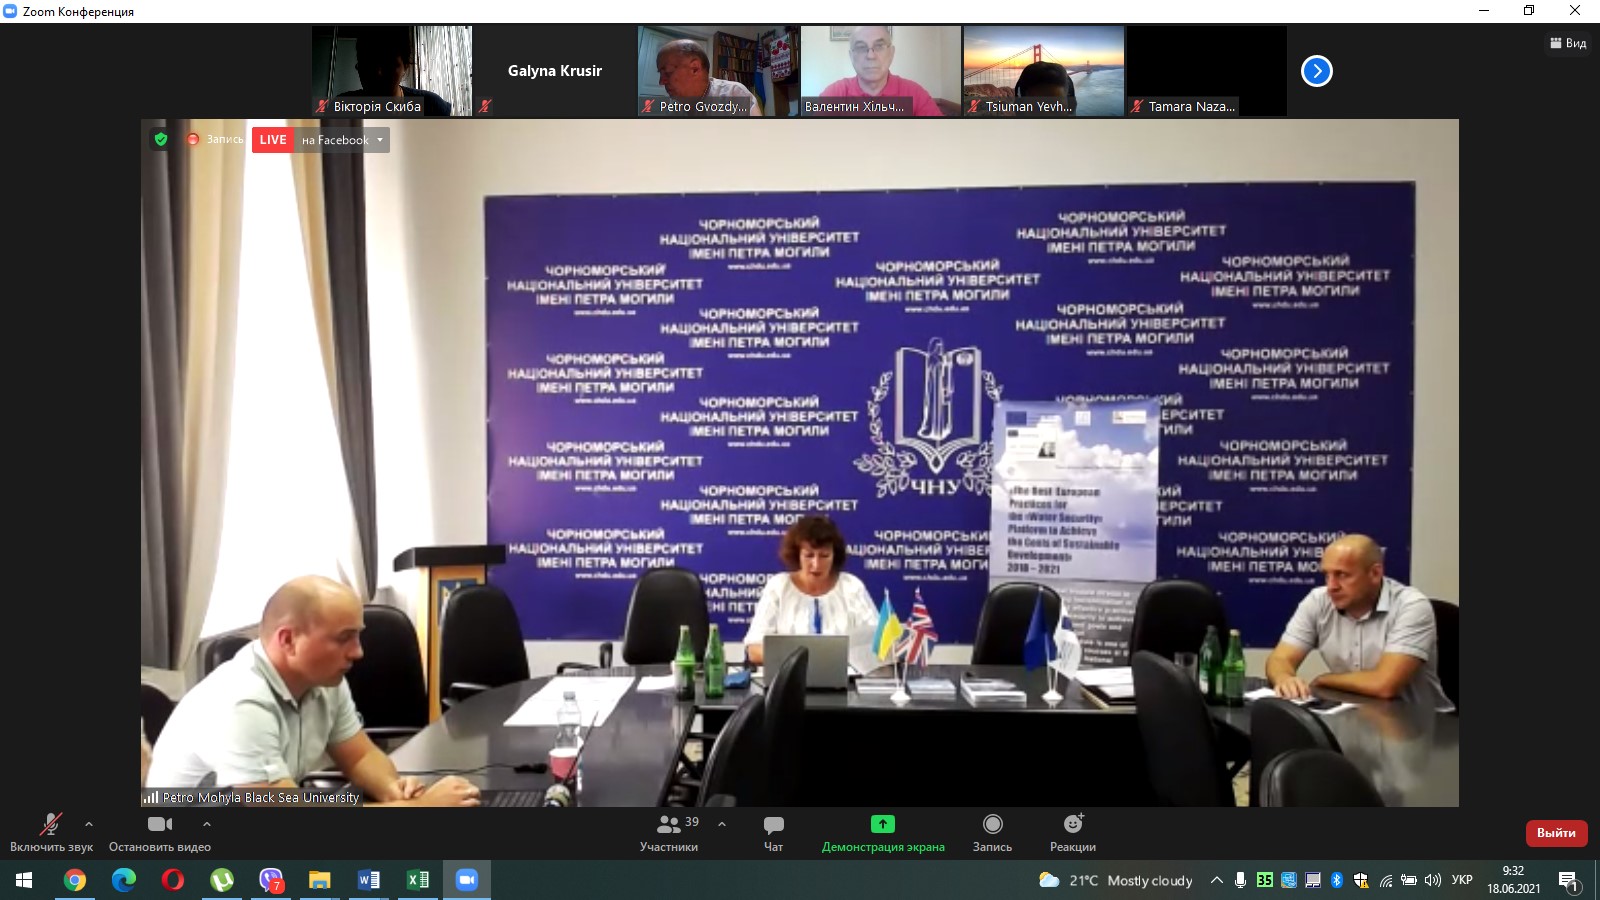Open Google Chrome from taskbar
The height and width of the screenshot is (900, 1600).
pyautogui.click(x=75, y=880)
